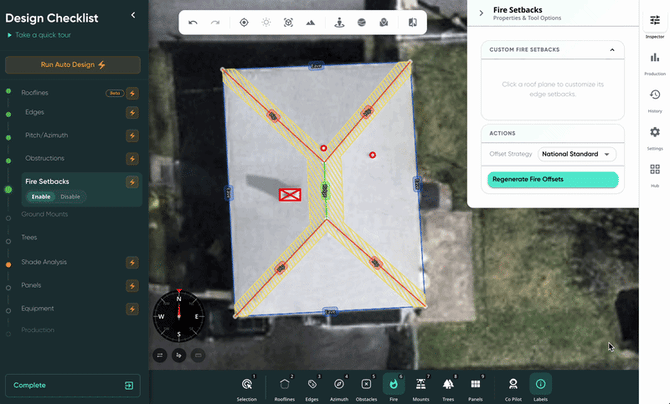Open the History sidebar panel
Viewport: 670px width, 404px height.
pyautogui.click(x=655, y=100)
